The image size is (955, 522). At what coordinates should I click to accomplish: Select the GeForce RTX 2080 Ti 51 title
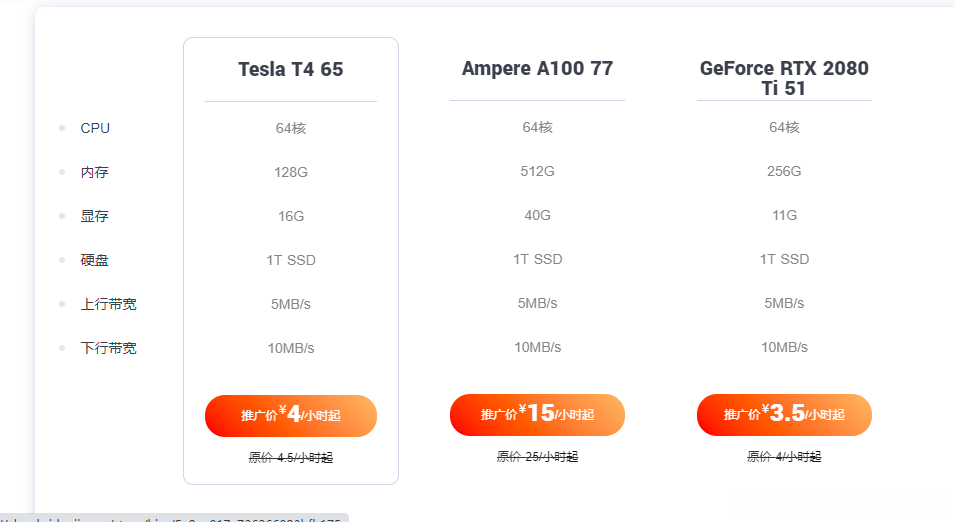pyautogui.click(x=784, y=78)
